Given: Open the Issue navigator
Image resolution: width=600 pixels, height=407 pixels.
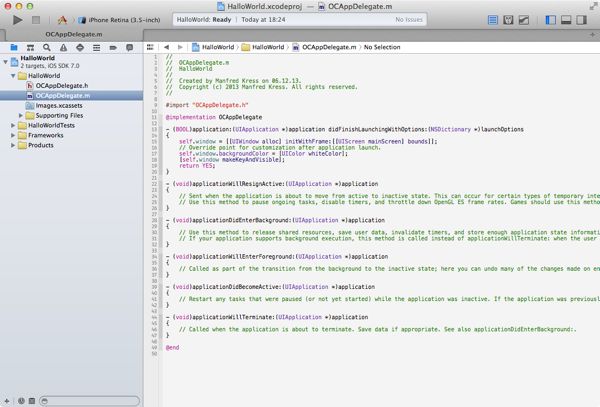Looking at the screenshot, I should (x=64, y=47).
